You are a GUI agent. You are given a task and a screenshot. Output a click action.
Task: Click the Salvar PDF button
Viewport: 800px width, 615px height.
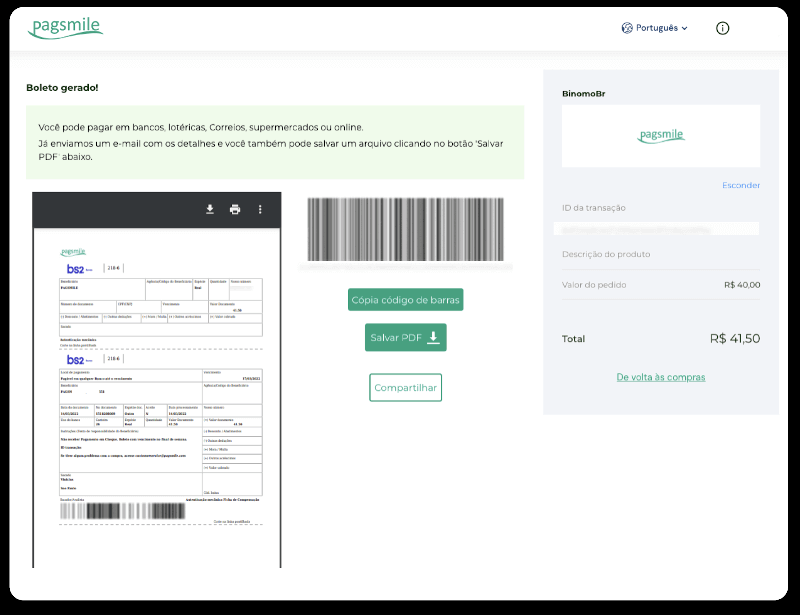(x=405, y=337)
